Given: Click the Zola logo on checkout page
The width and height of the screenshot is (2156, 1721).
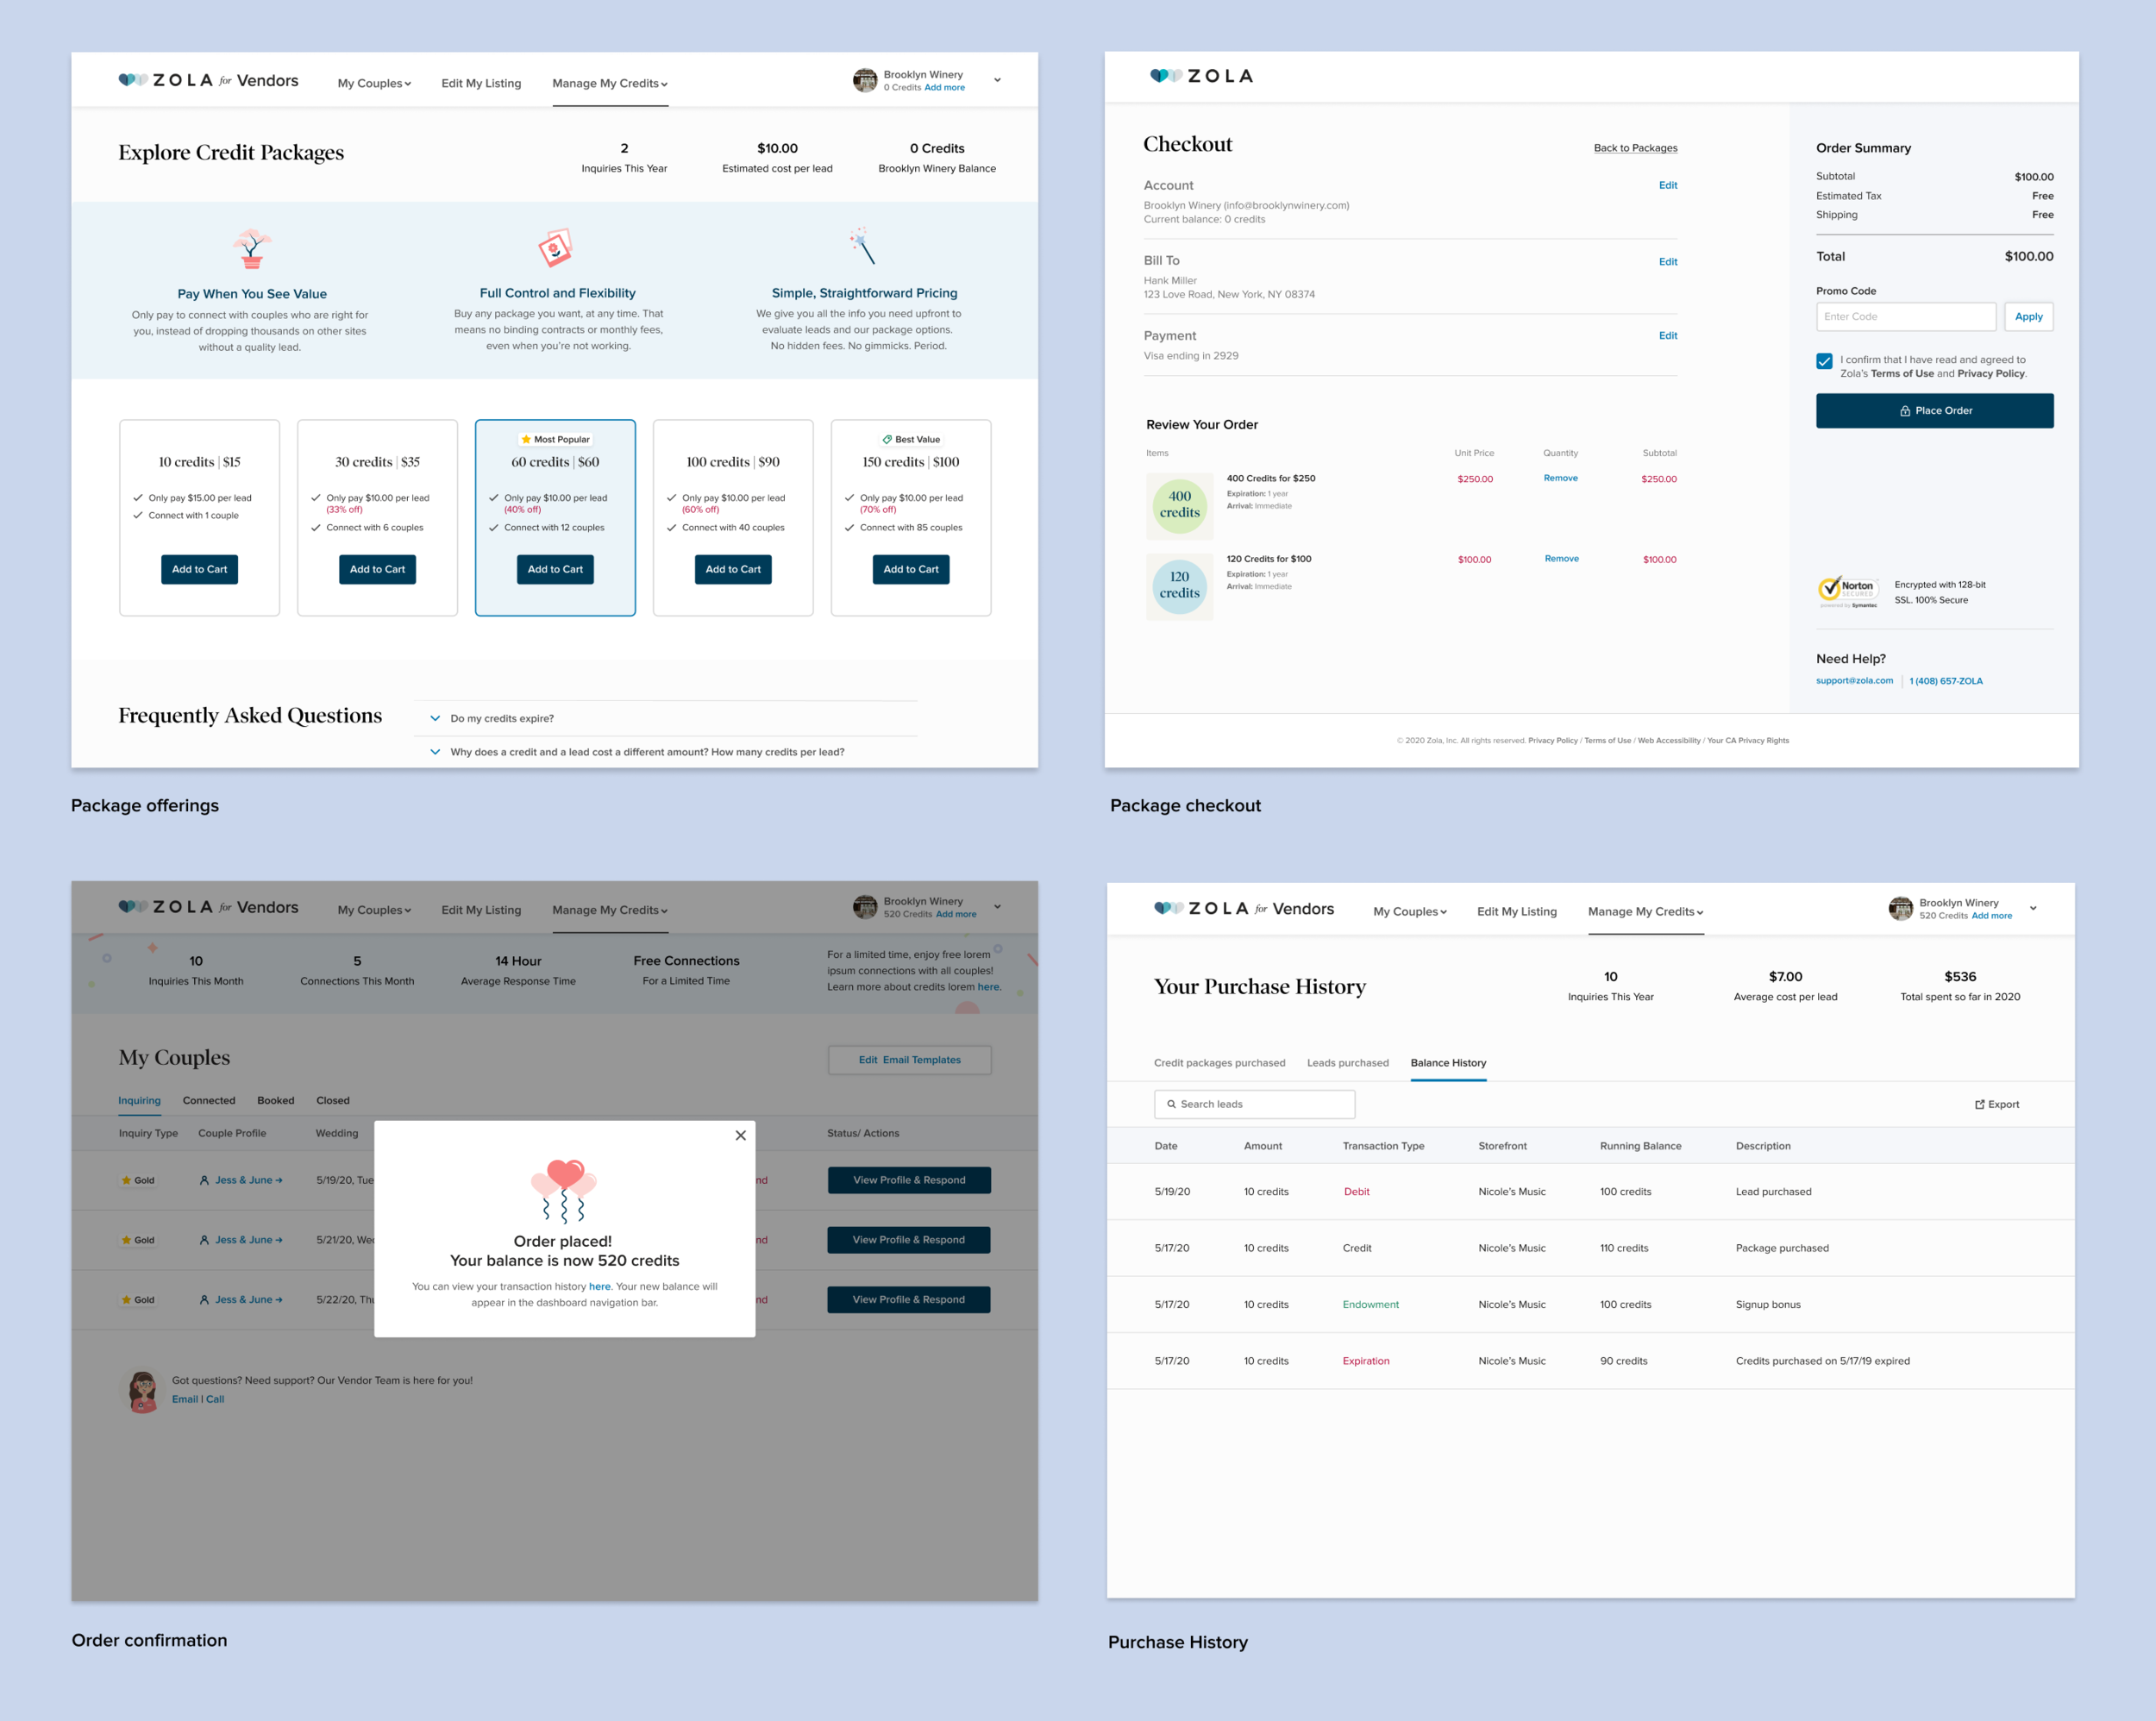Looking at the screenshot, I should pyautogui.click(x=1201, y=76).
